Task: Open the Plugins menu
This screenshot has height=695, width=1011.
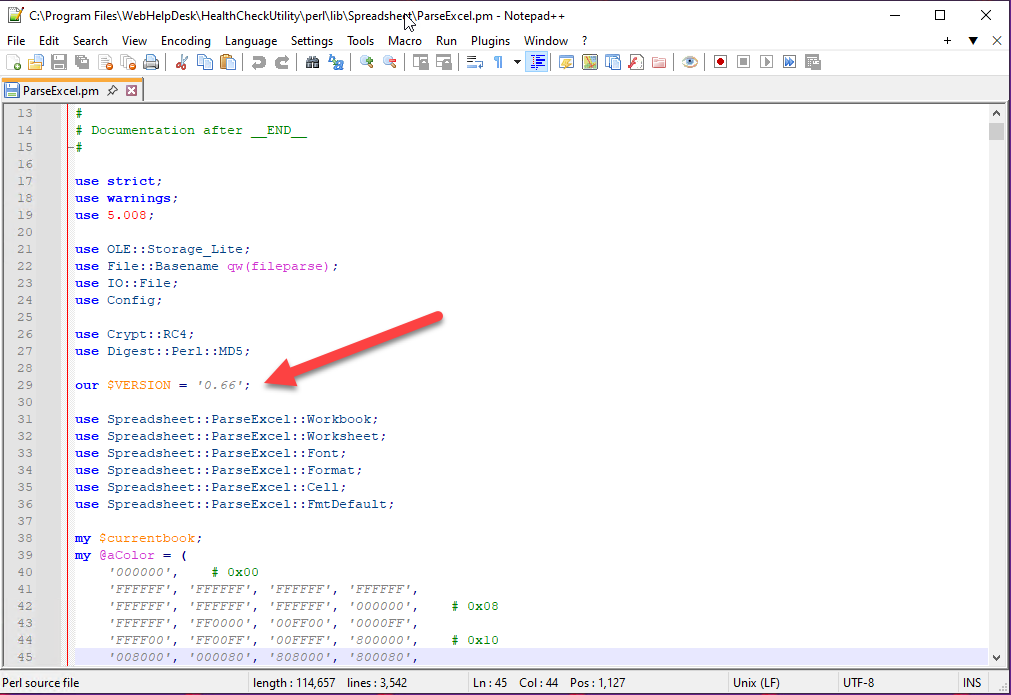Action: pyautogui.click(x=490, y=41)
